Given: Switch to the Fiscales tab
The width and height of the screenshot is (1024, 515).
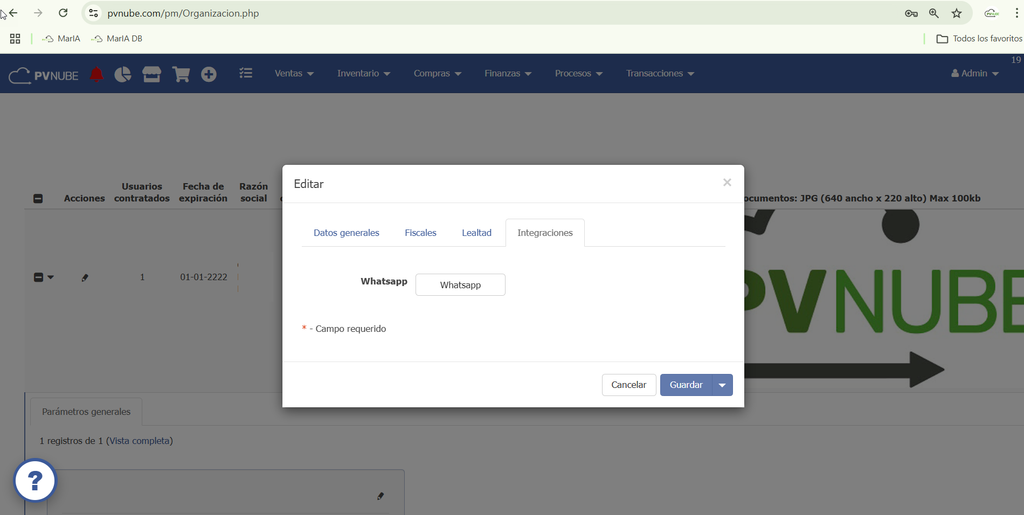Looking at the screenshot, I should coord(421,233).
